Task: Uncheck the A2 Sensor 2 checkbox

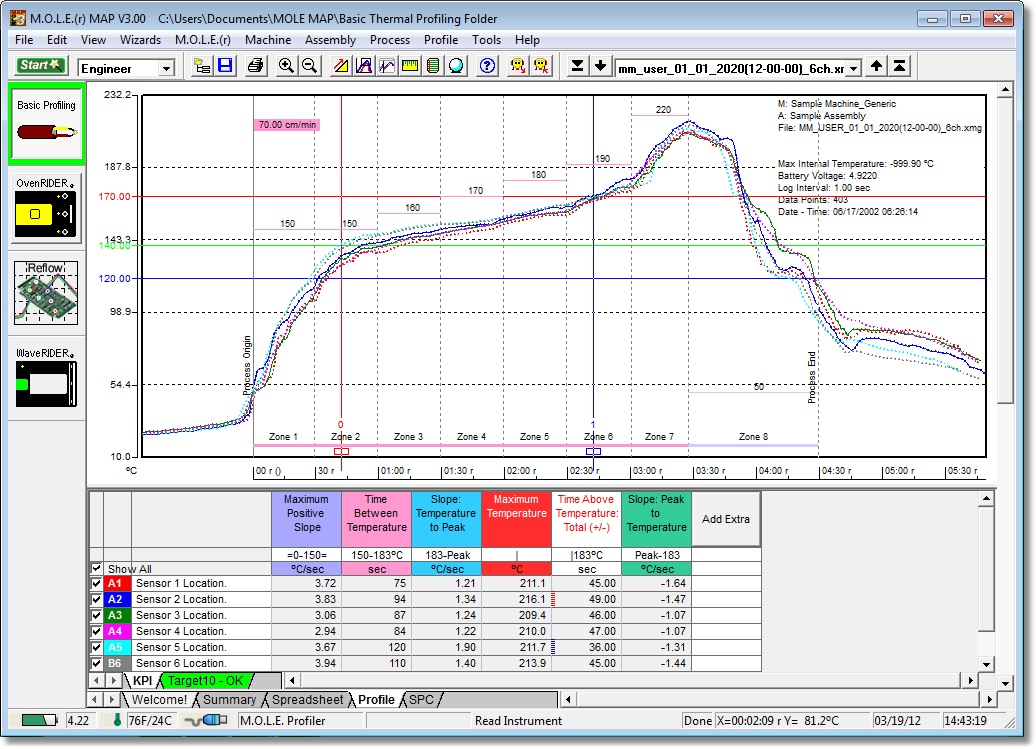Action: (96, 599)
